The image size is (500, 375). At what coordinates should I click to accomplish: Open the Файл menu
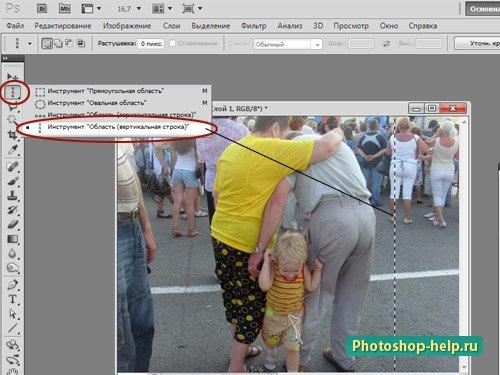pos(15,26)
